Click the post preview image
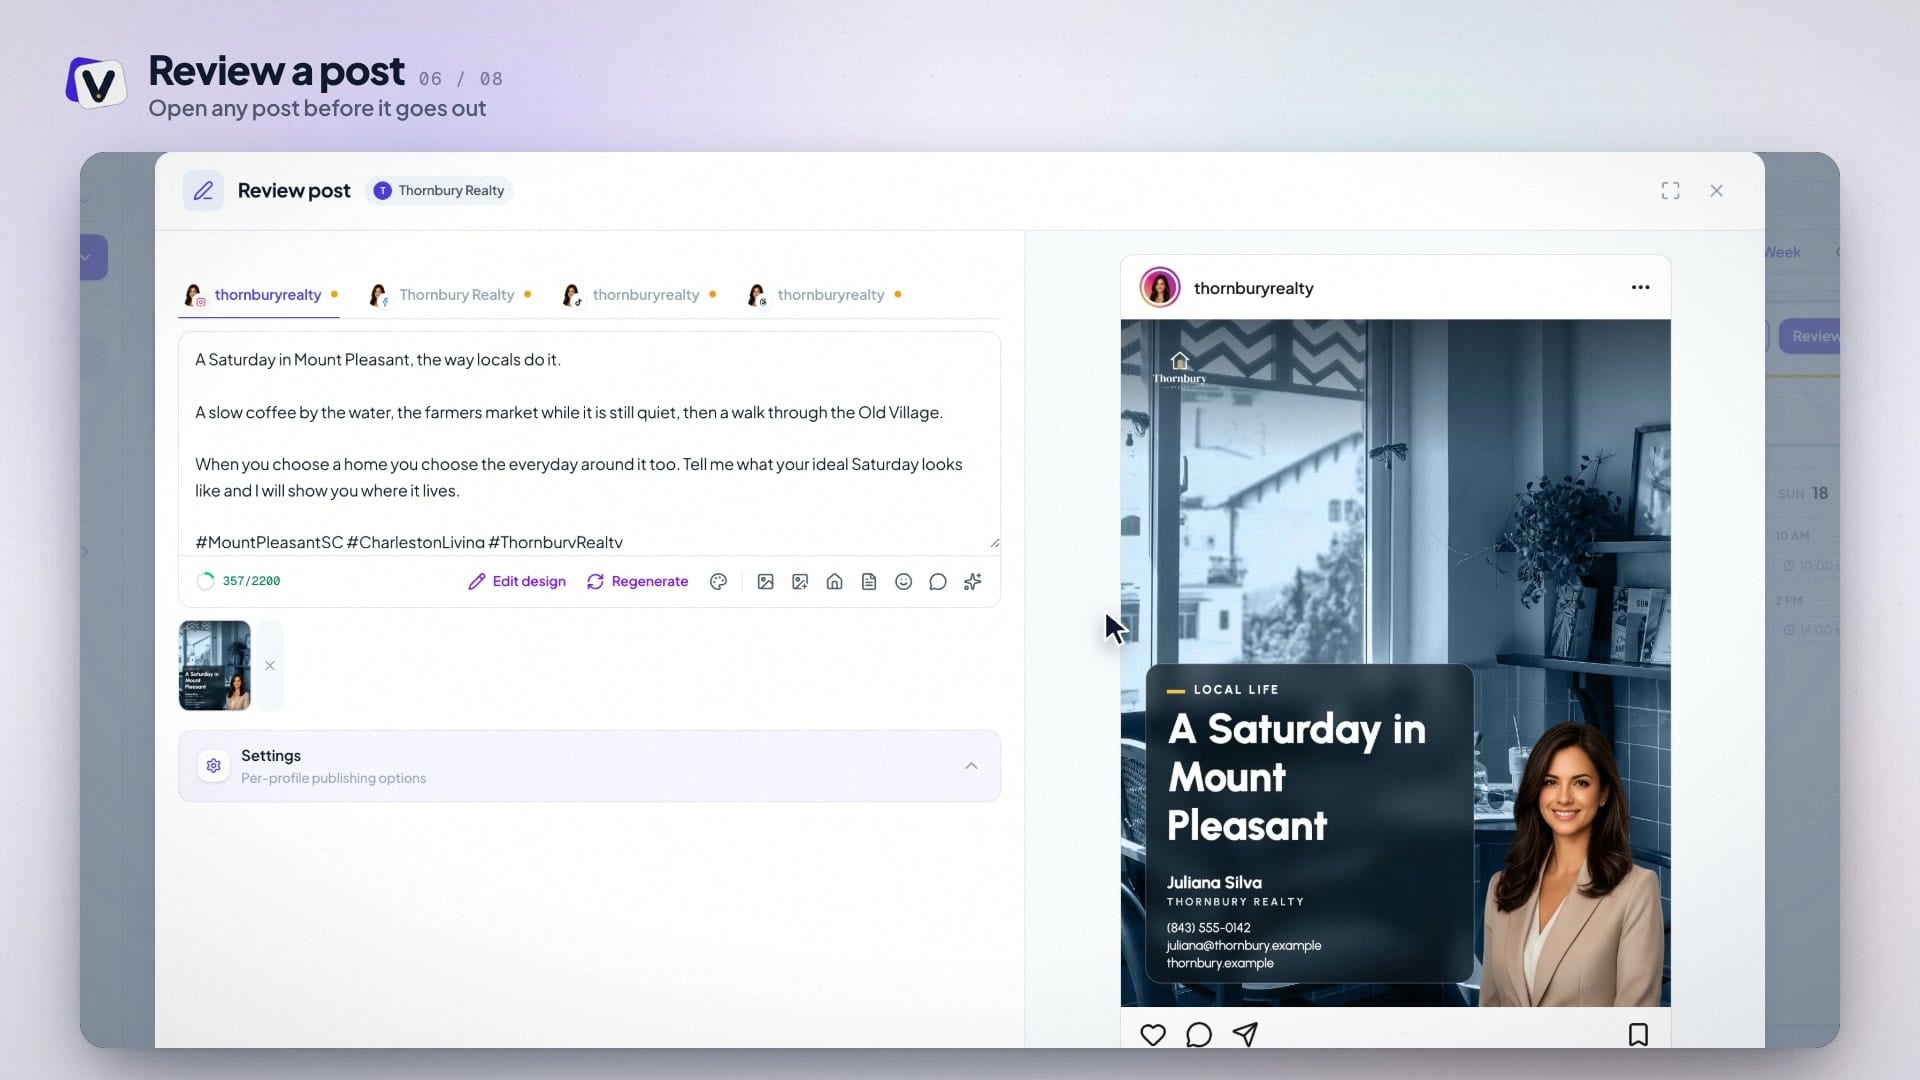 tap(1395, 663)
